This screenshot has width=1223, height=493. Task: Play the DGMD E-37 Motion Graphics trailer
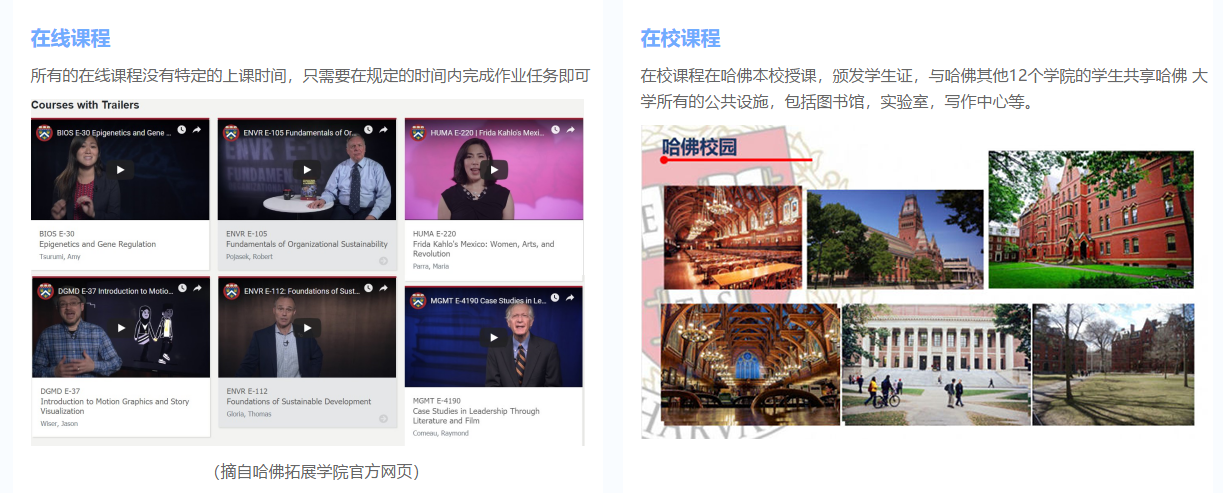(121, 327)
